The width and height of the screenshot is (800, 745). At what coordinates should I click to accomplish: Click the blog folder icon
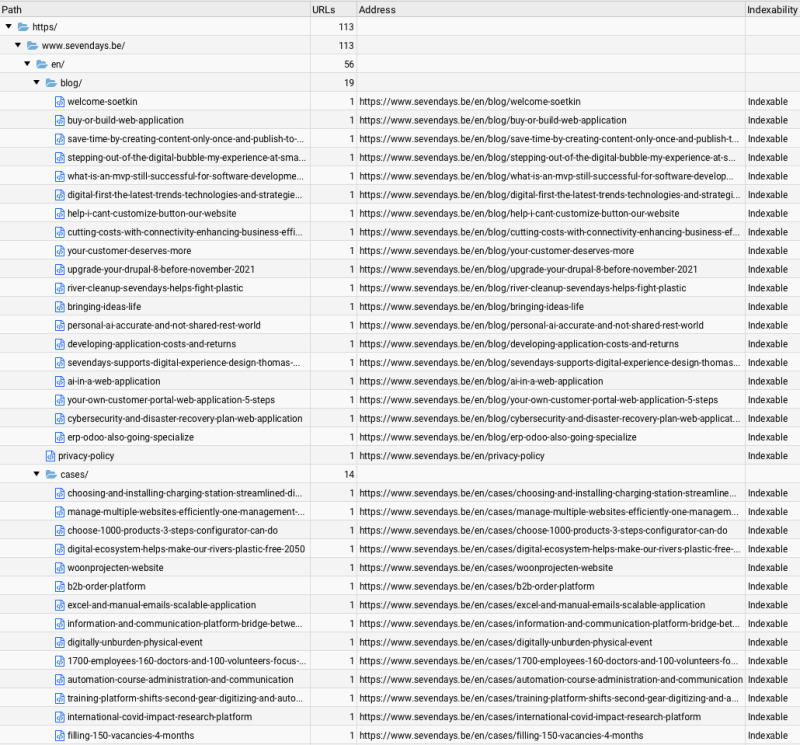[52, 82]
